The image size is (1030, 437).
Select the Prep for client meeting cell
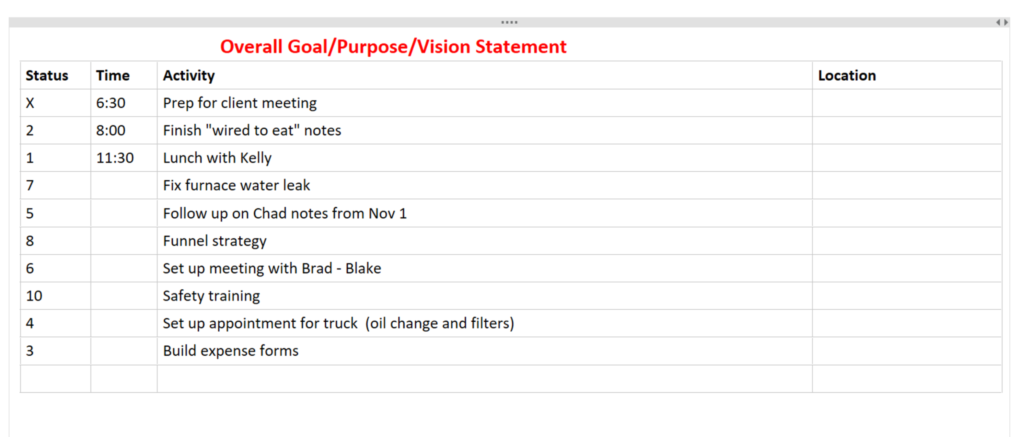tap(485, 103)
